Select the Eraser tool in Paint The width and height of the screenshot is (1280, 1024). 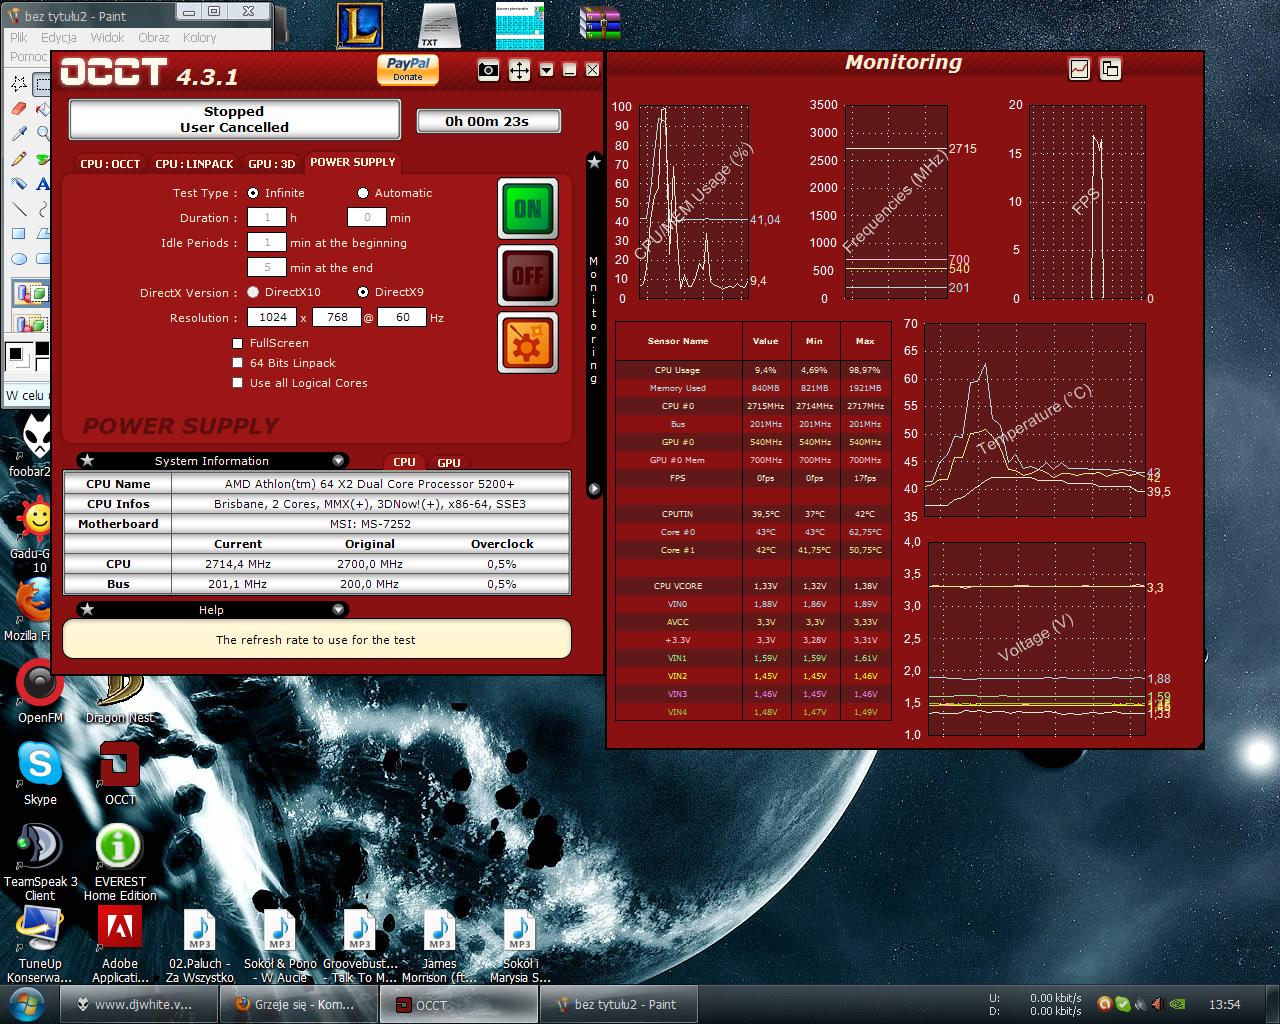[18, 109]
